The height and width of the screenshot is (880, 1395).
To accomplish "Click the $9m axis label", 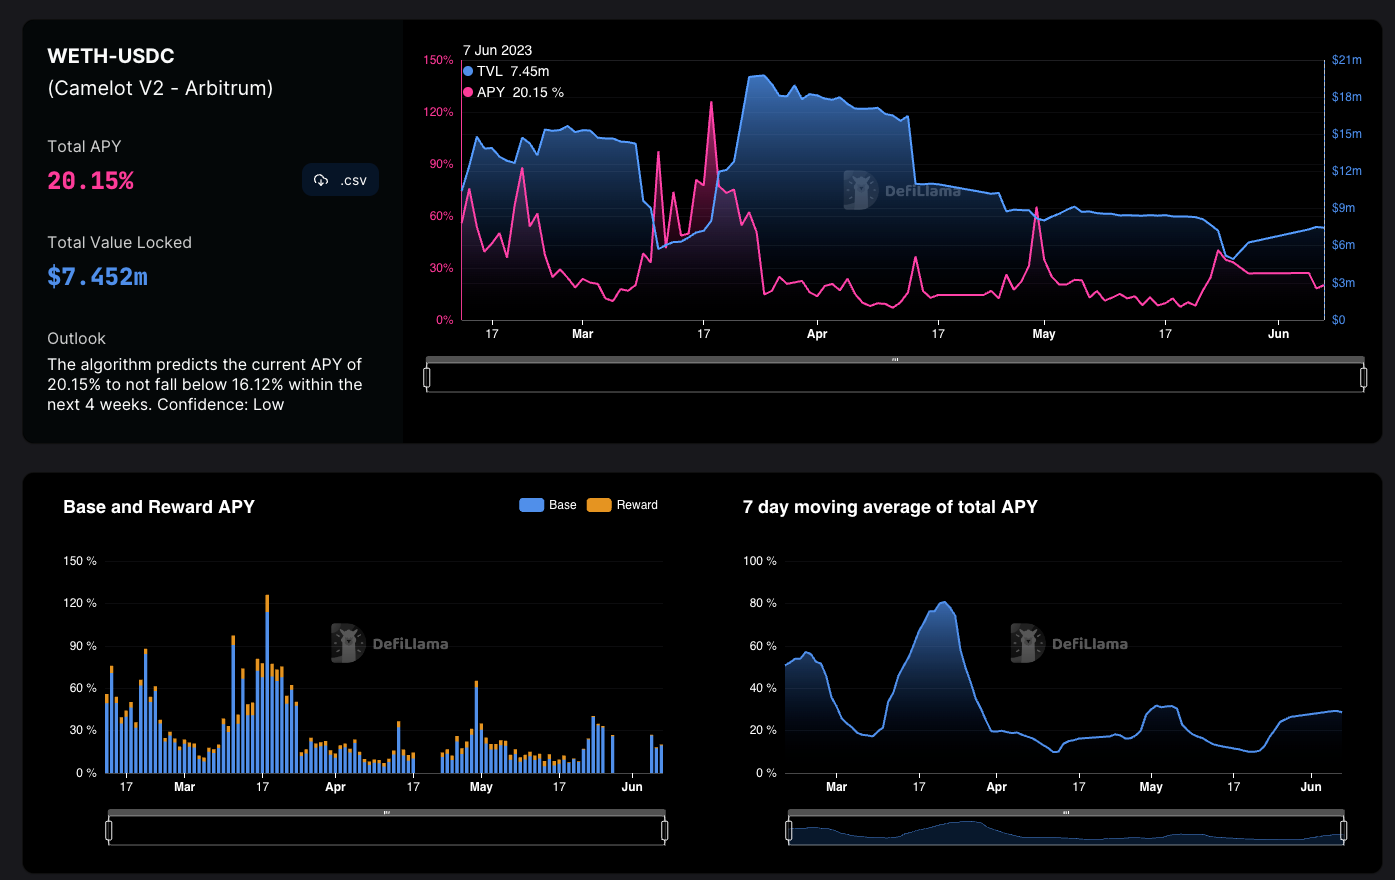I will click(x=1344, y=208).
